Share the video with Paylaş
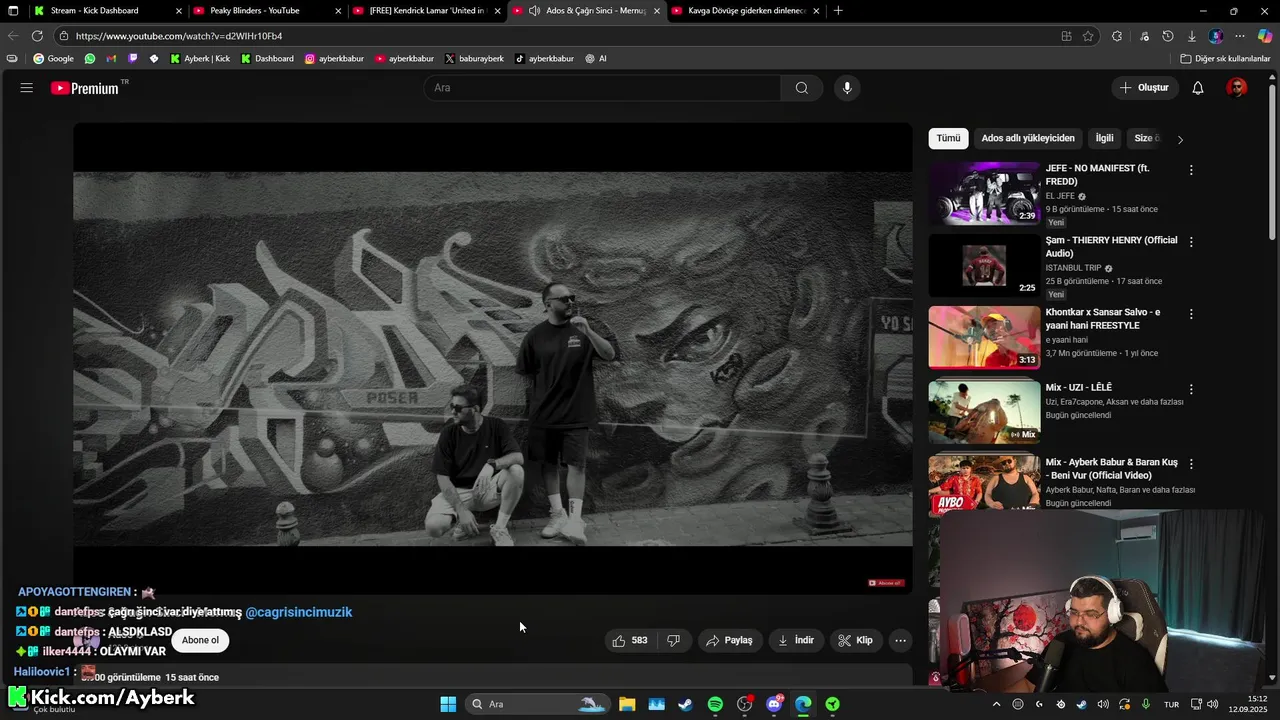This screenshot has height=720, width=1280. [728, 640]
